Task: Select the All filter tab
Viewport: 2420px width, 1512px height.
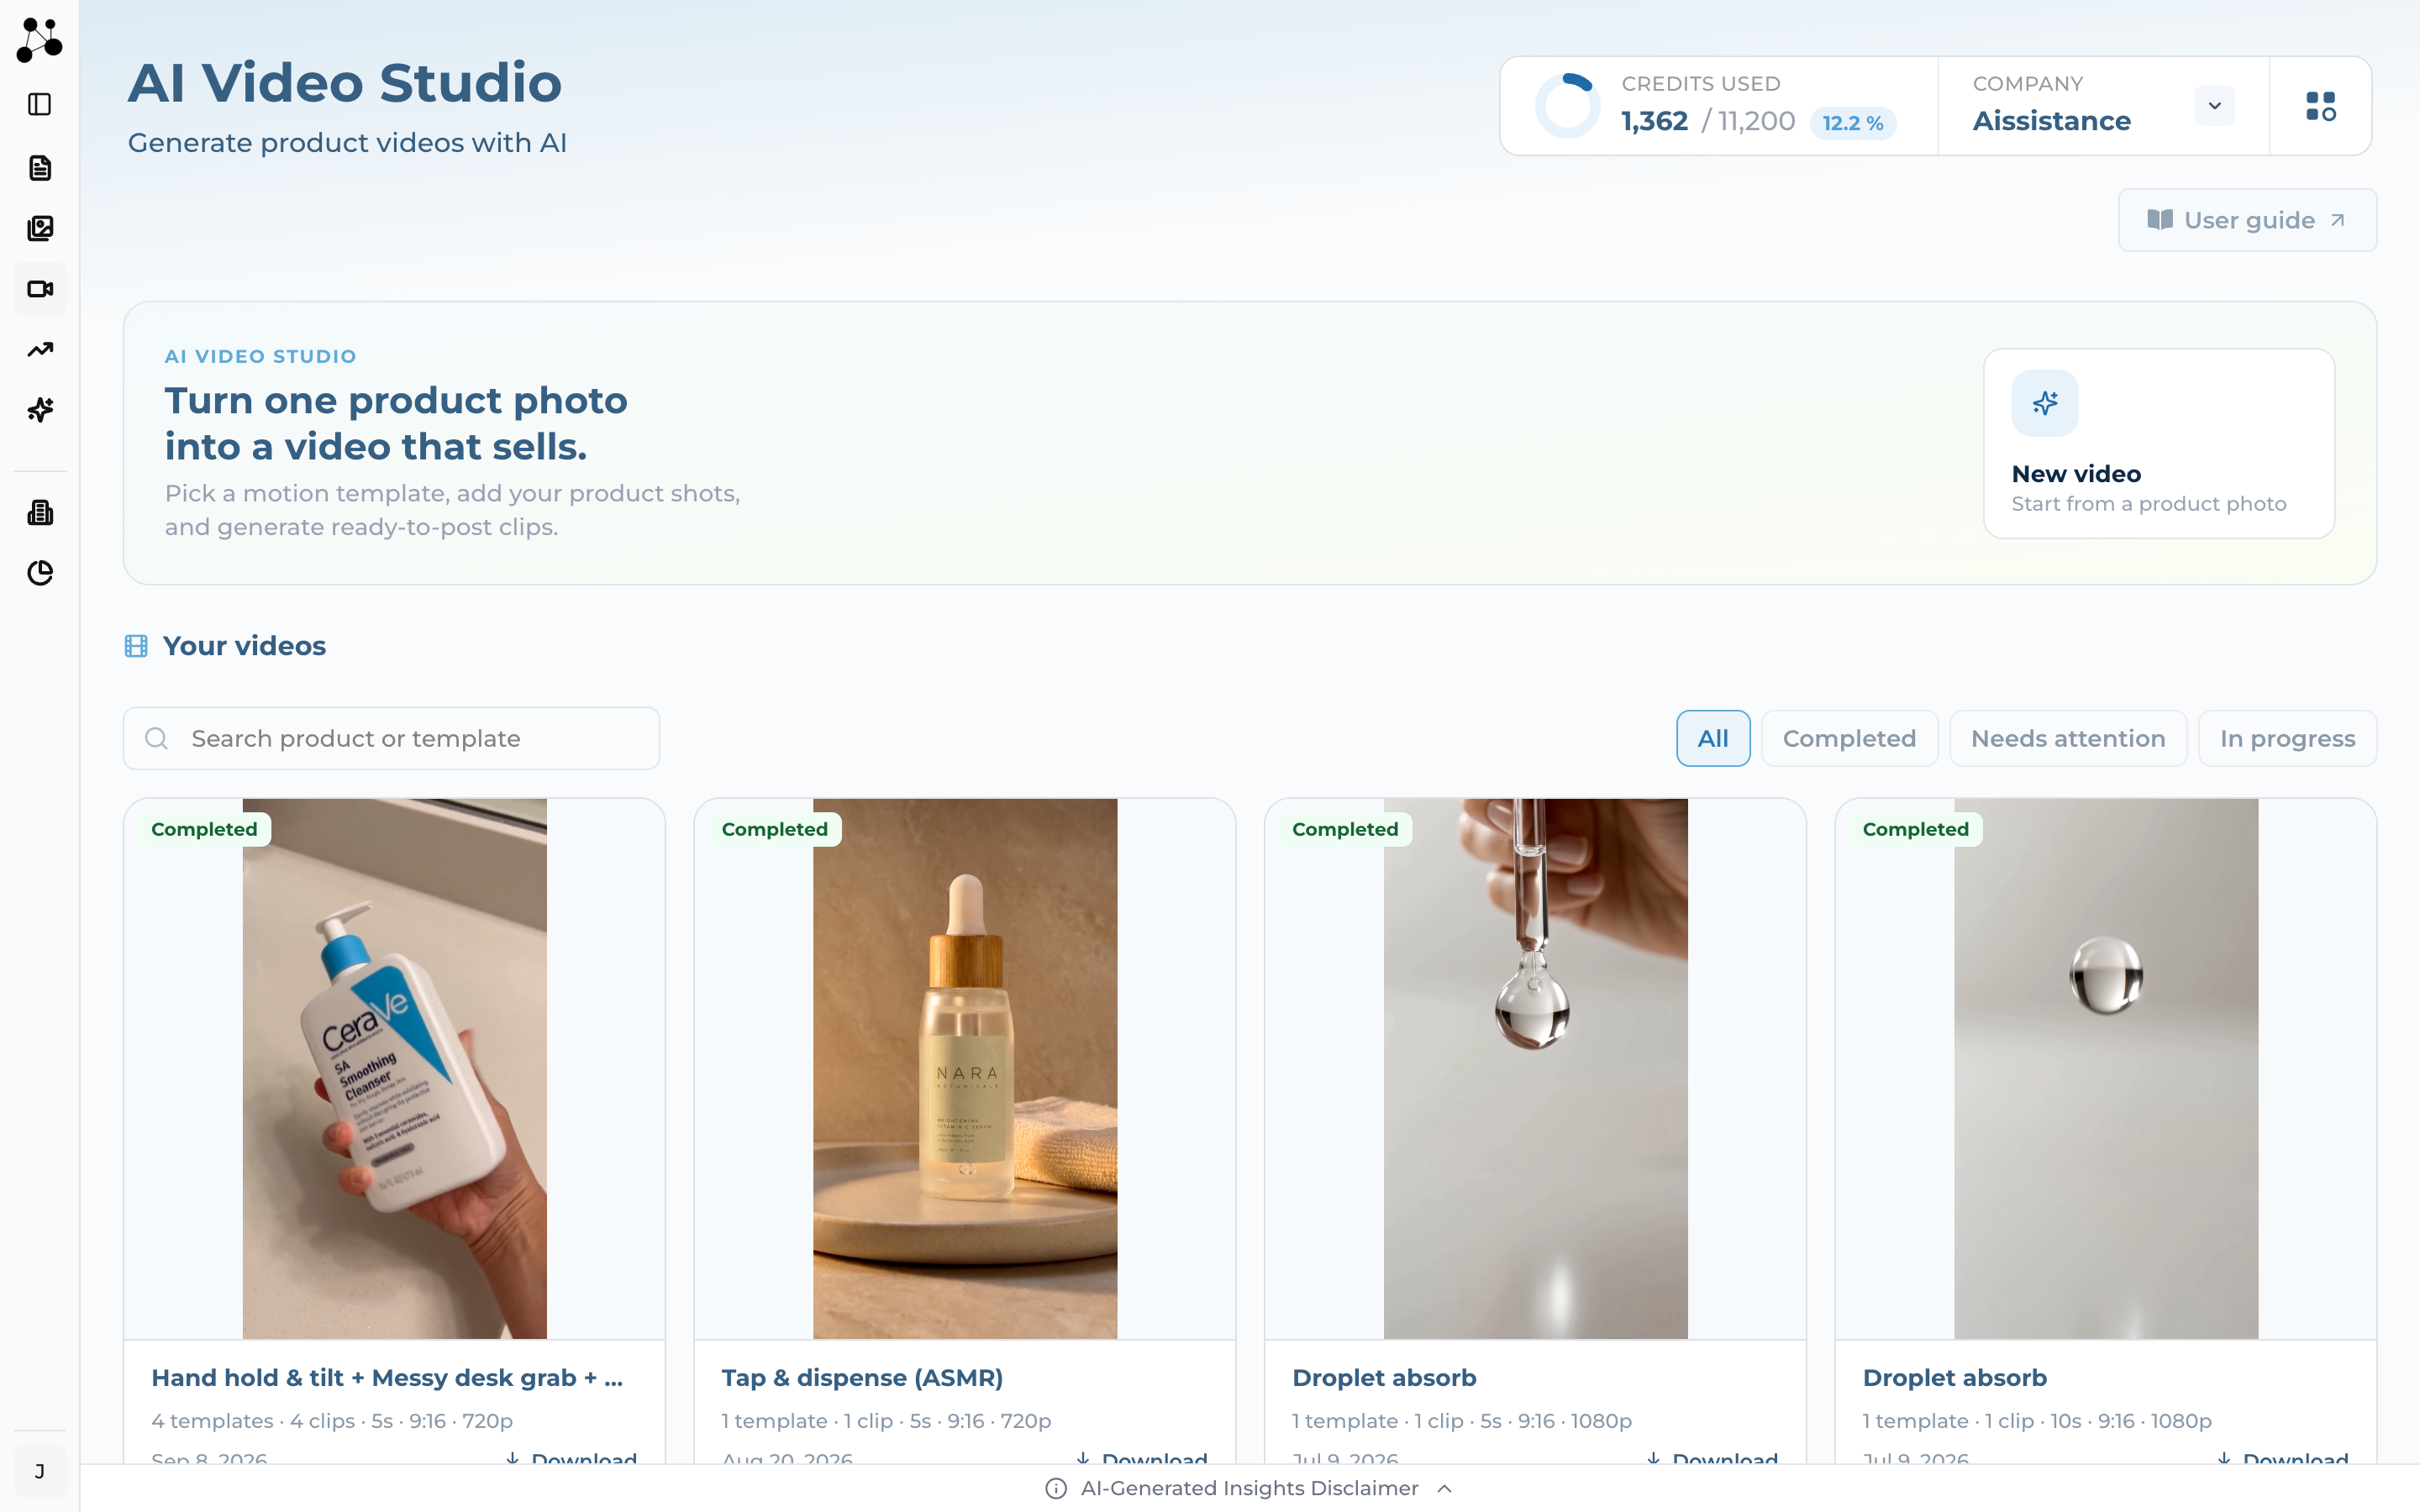Action: pyautogui.click(x=1713, y=738)
